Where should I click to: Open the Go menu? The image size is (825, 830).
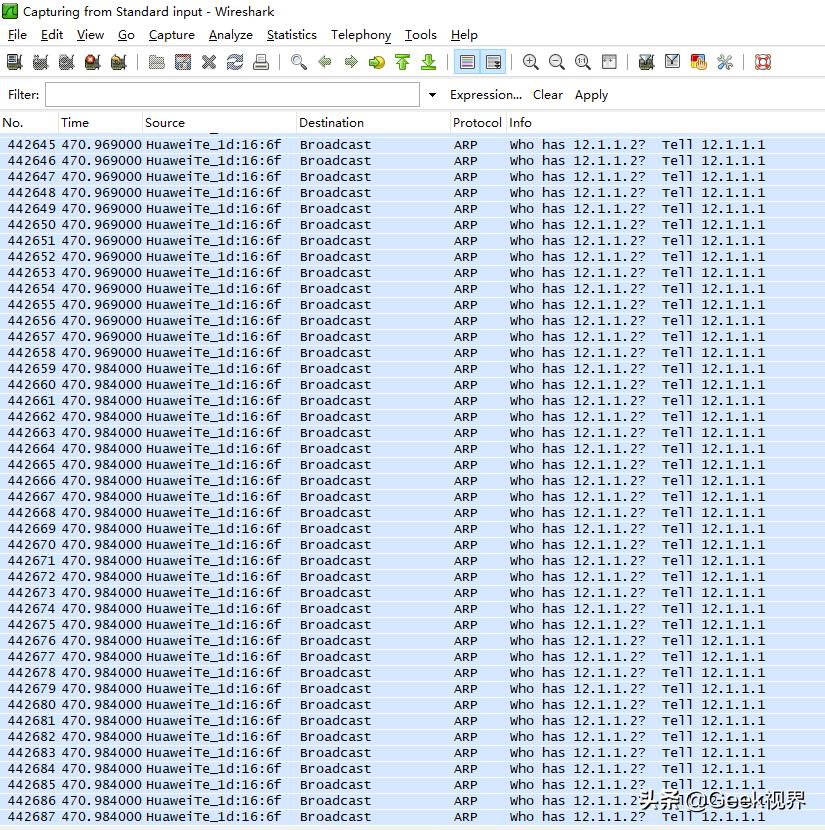126,34
